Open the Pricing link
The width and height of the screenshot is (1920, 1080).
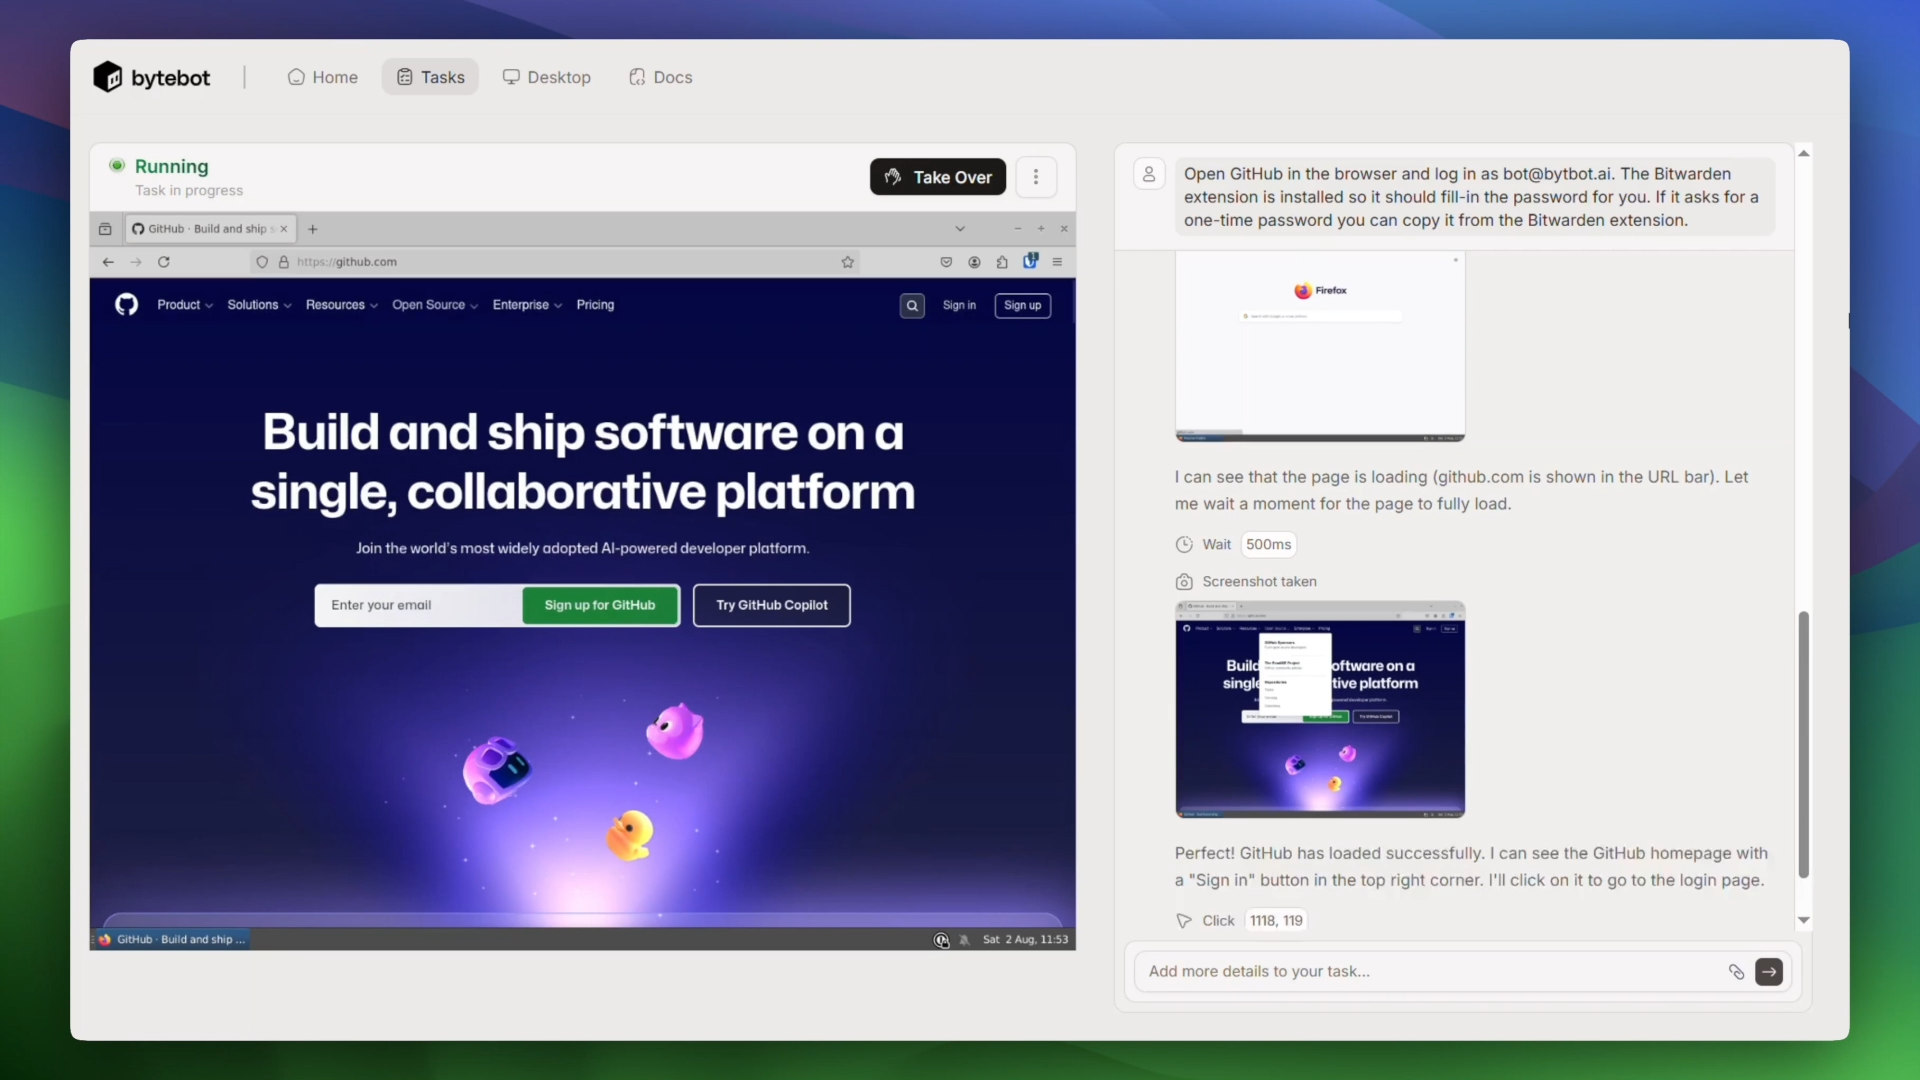(x=595, y=305)
